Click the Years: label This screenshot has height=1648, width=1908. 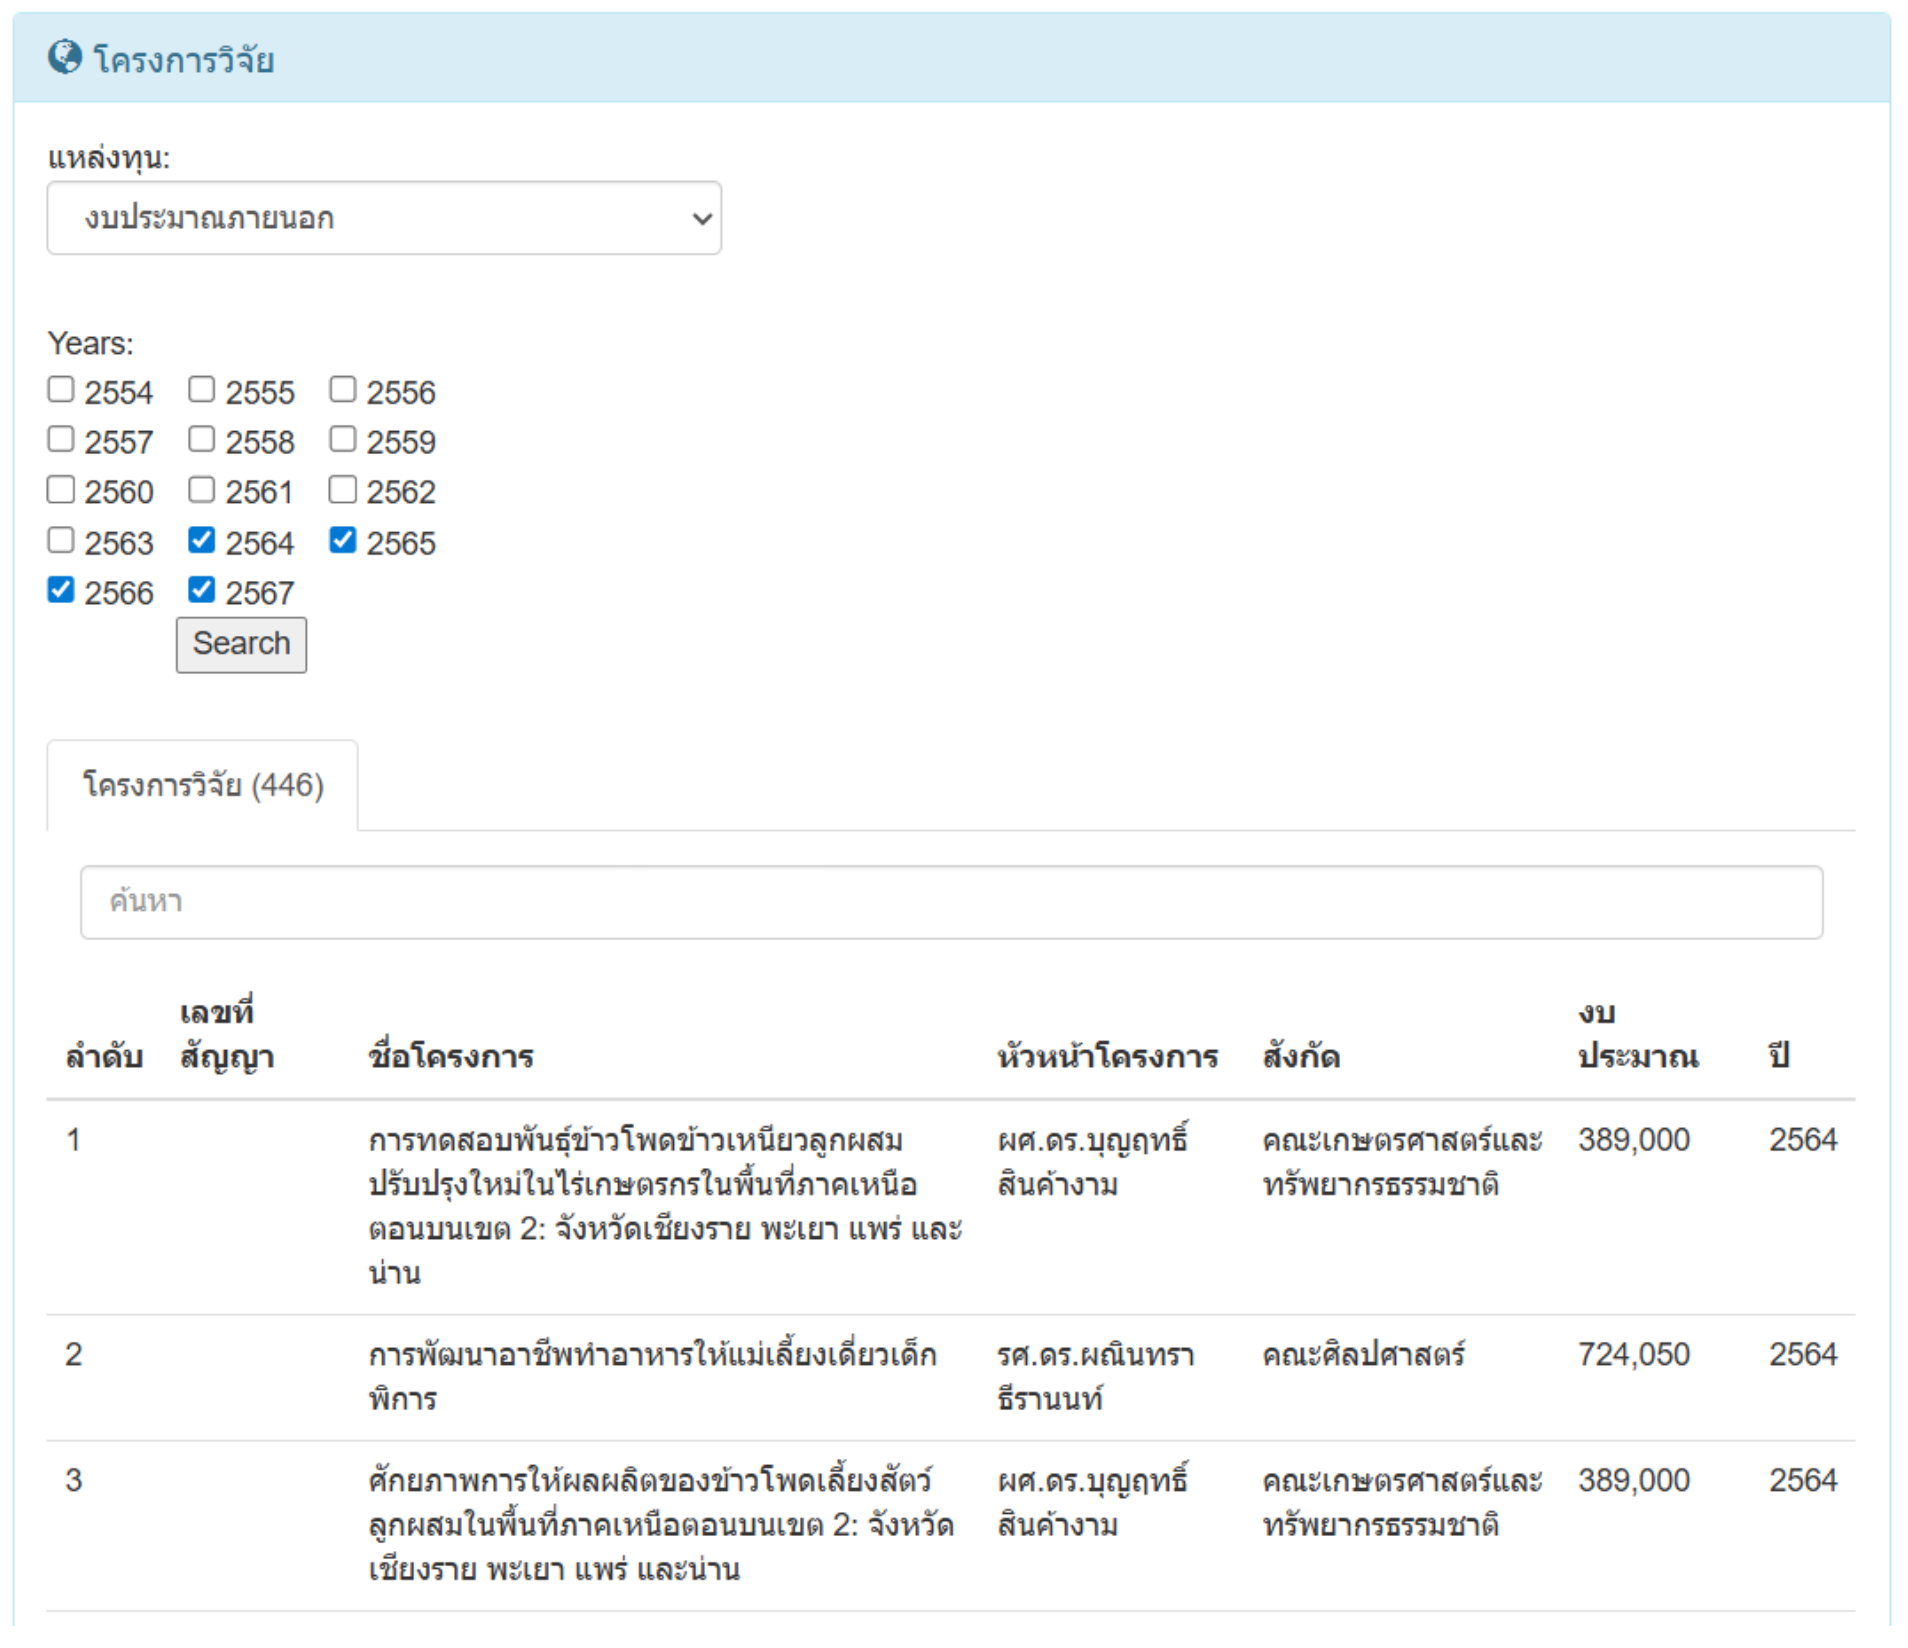click(x=90, y=344)
